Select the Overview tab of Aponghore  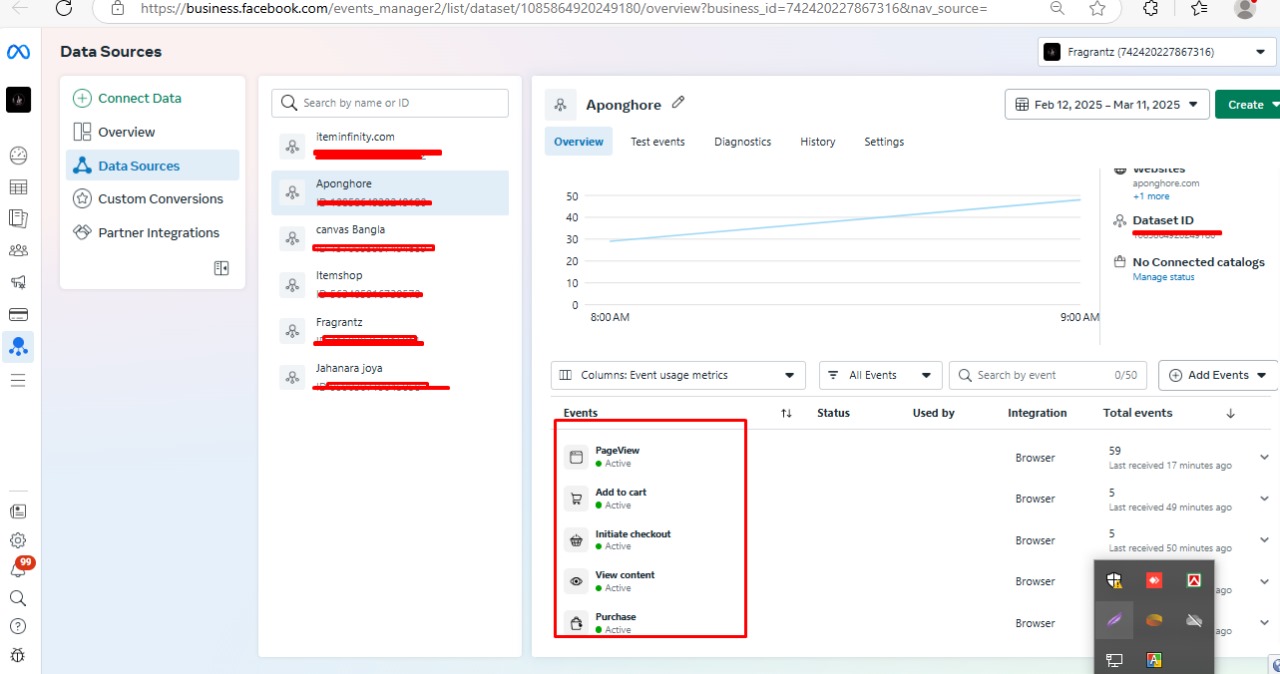pyautogui.click(x=578, y=142)
